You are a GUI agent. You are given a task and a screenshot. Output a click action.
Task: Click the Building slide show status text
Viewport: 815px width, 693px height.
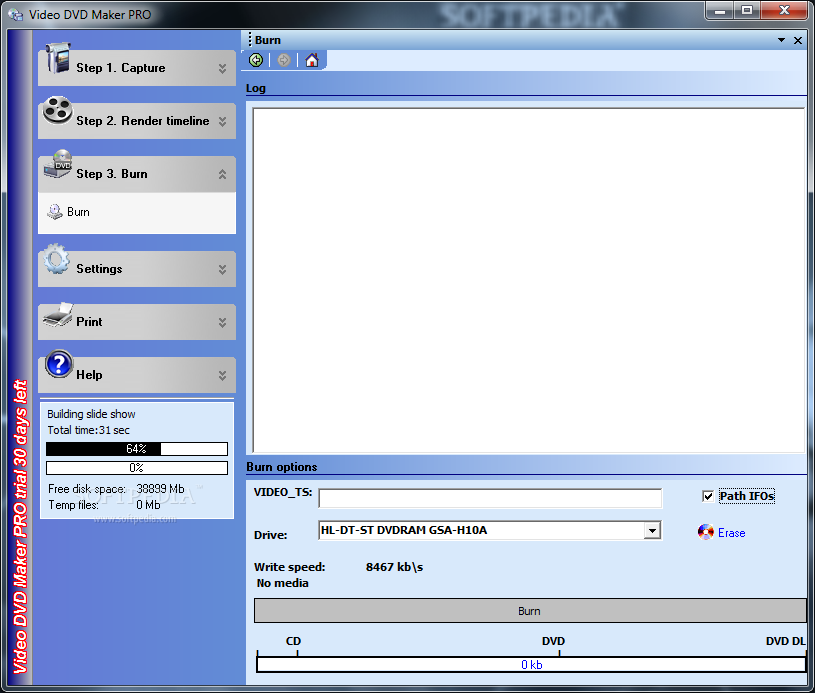(x=91, y=414)
